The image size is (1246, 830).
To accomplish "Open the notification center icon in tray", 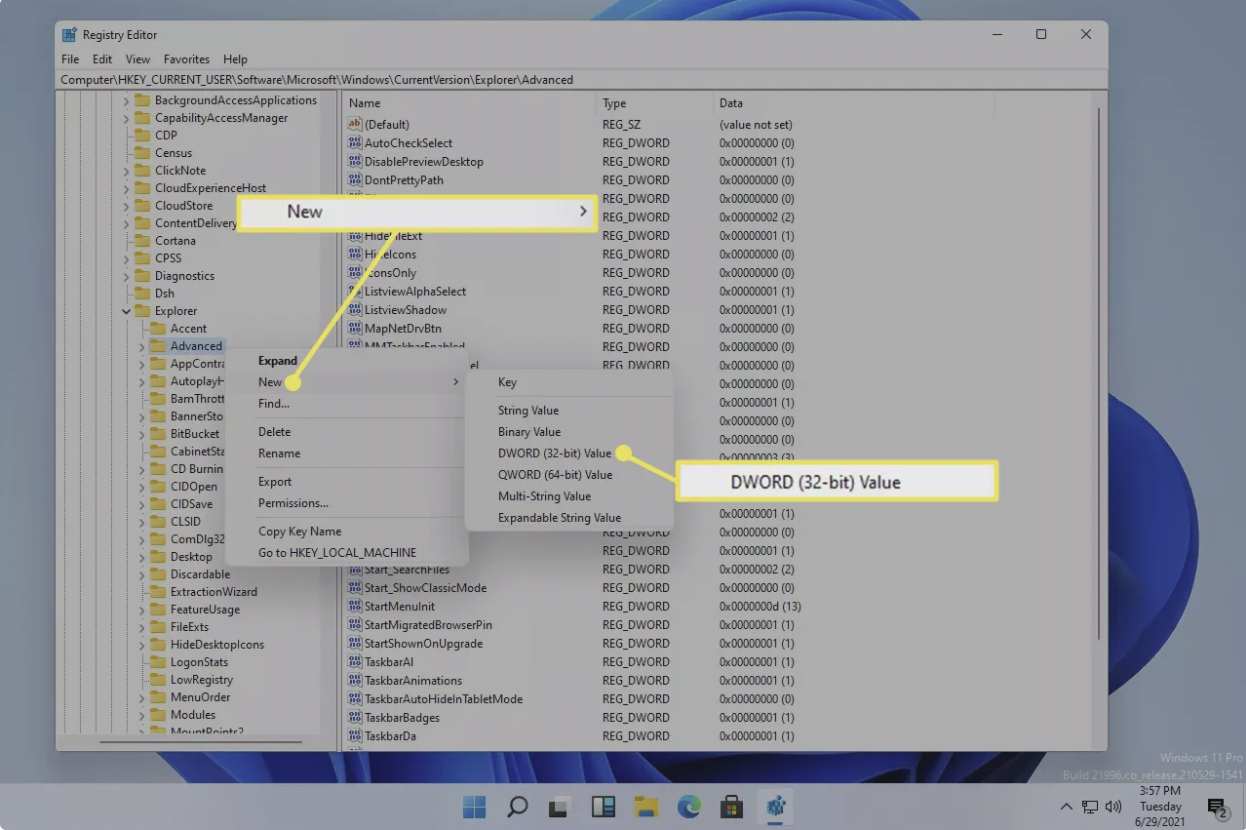I will click(1217, 807).
